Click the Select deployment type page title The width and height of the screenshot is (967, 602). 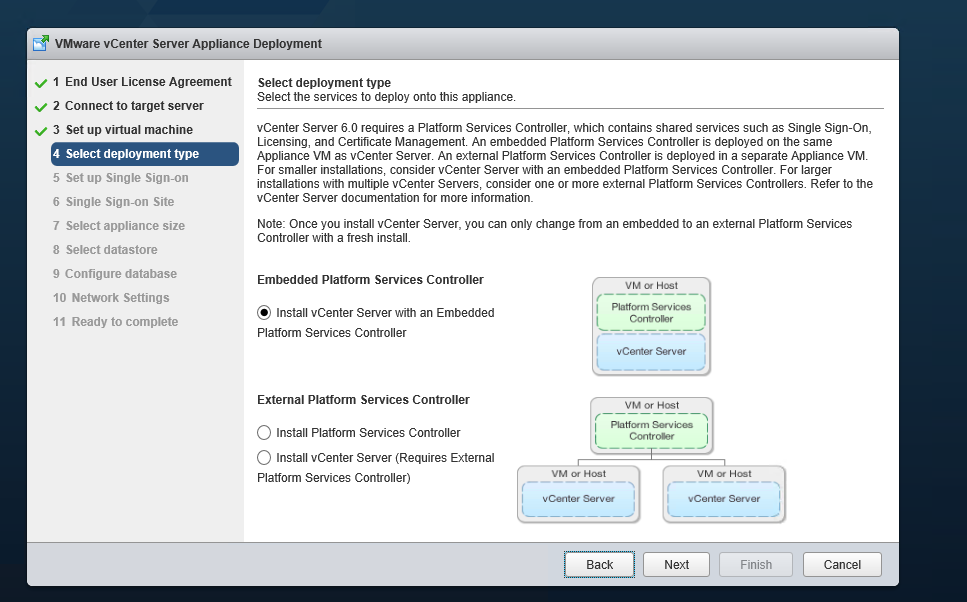(324, 82)
